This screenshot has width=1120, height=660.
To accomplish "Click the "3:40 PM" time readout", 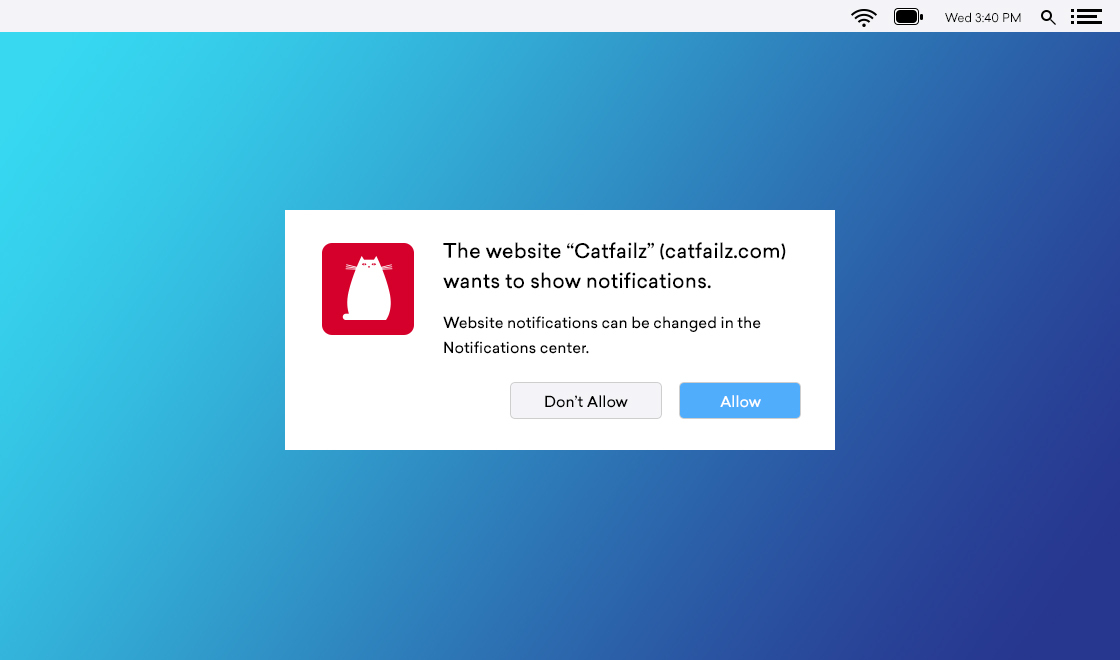I will click(x=998, y=18).
